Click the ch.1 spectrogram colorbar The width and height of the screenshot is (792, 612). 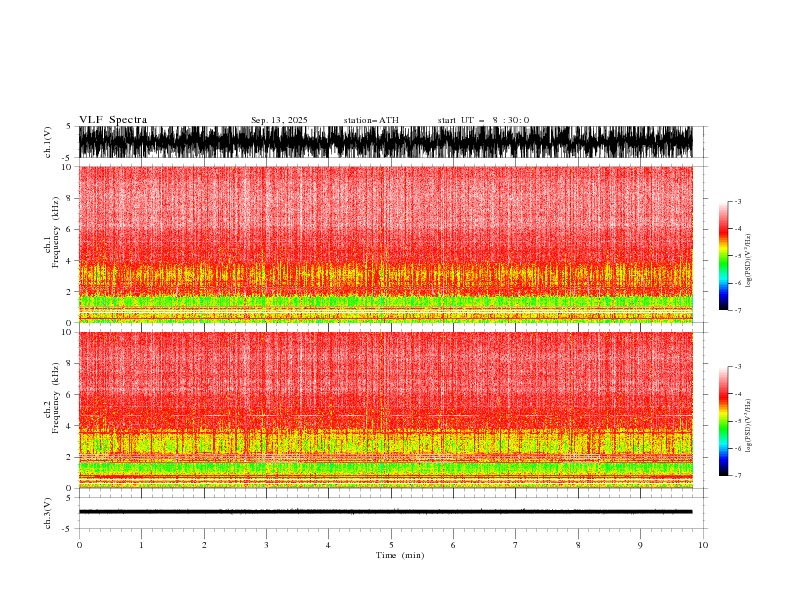723,256
